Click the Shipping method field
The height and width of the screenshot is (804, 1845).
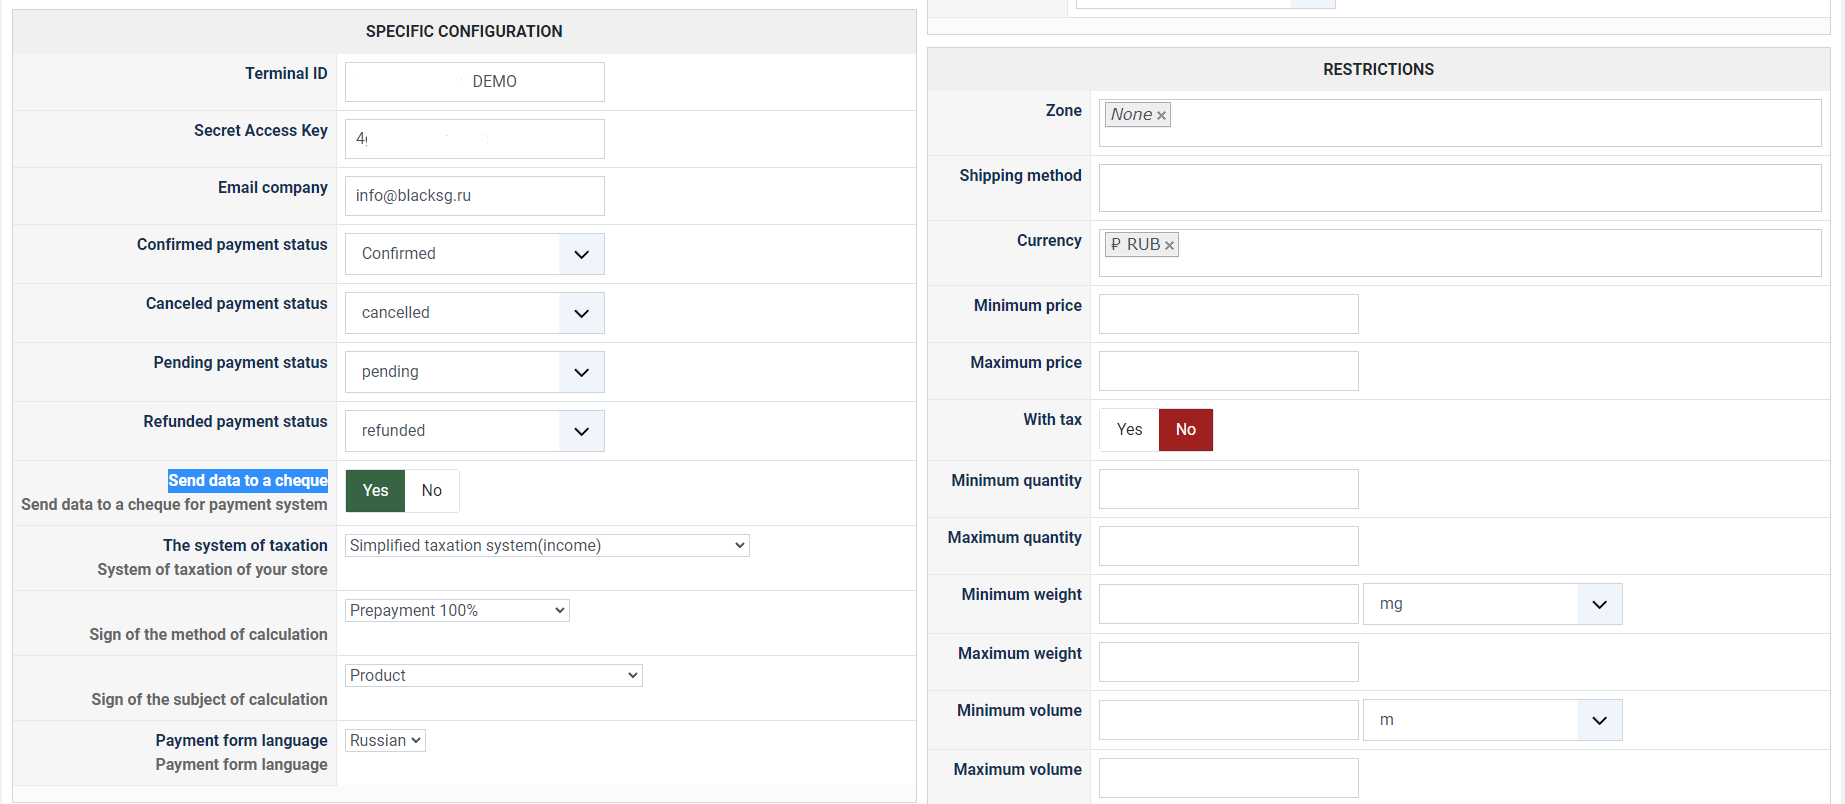tap(1459, 188)
